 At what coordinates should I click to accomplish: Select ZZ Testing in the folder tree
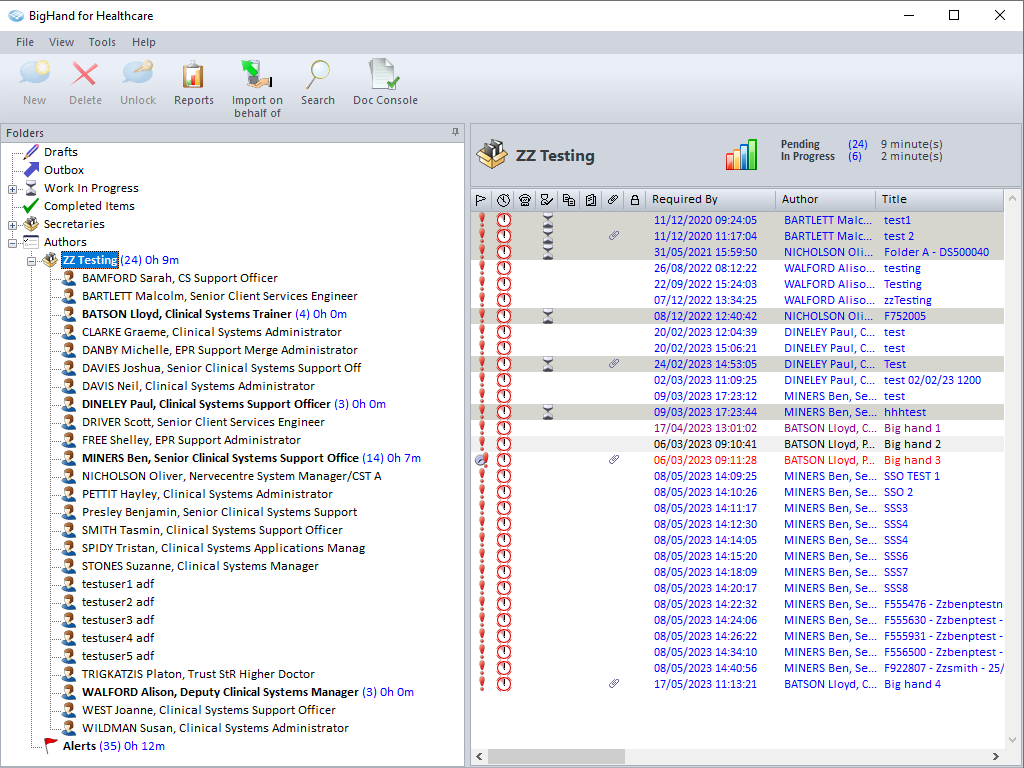pos(89,260)
